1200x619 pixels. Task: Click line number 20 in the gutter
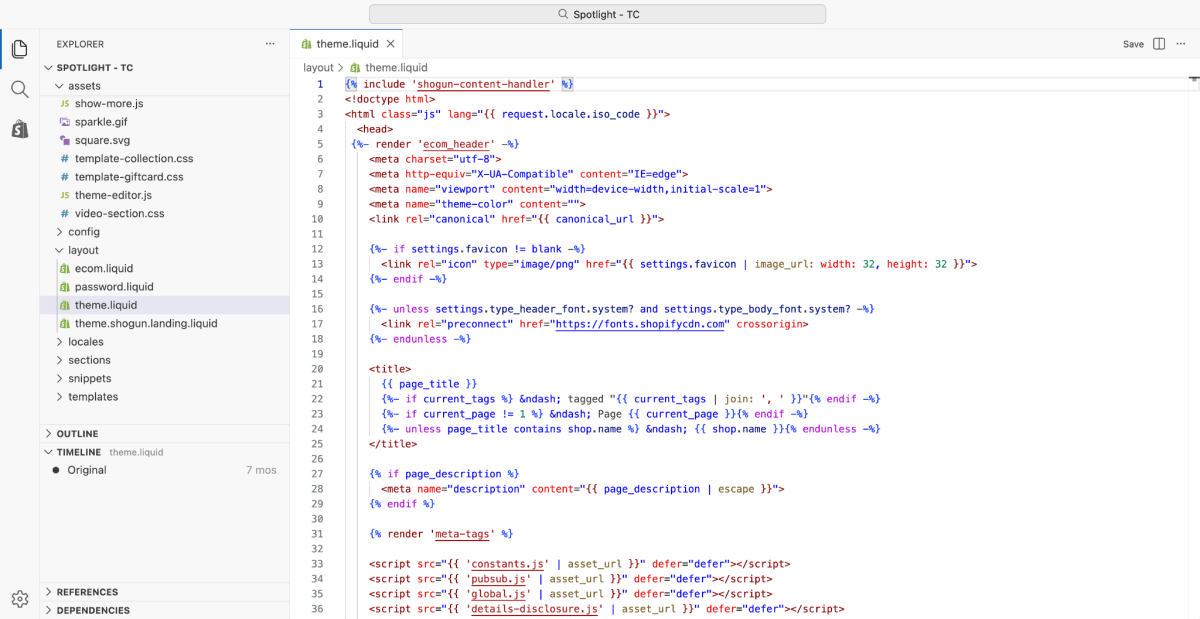317,369
